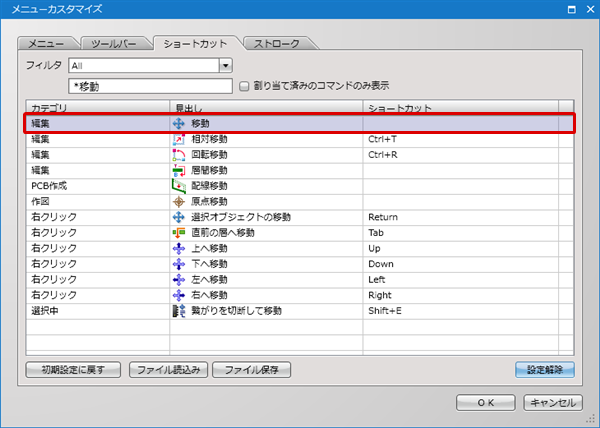Open the フィルタ All dropdown
This screenshot has height=428, width=600.
coord(225,66)
